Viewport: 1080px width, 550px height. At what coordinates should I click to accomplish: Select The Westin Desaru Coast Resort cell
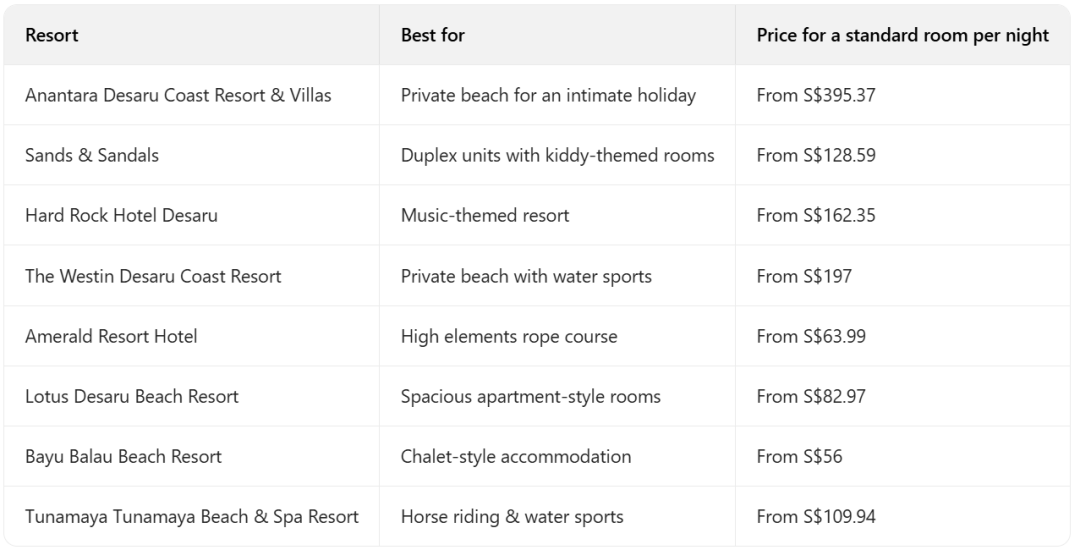click(153, 276)
